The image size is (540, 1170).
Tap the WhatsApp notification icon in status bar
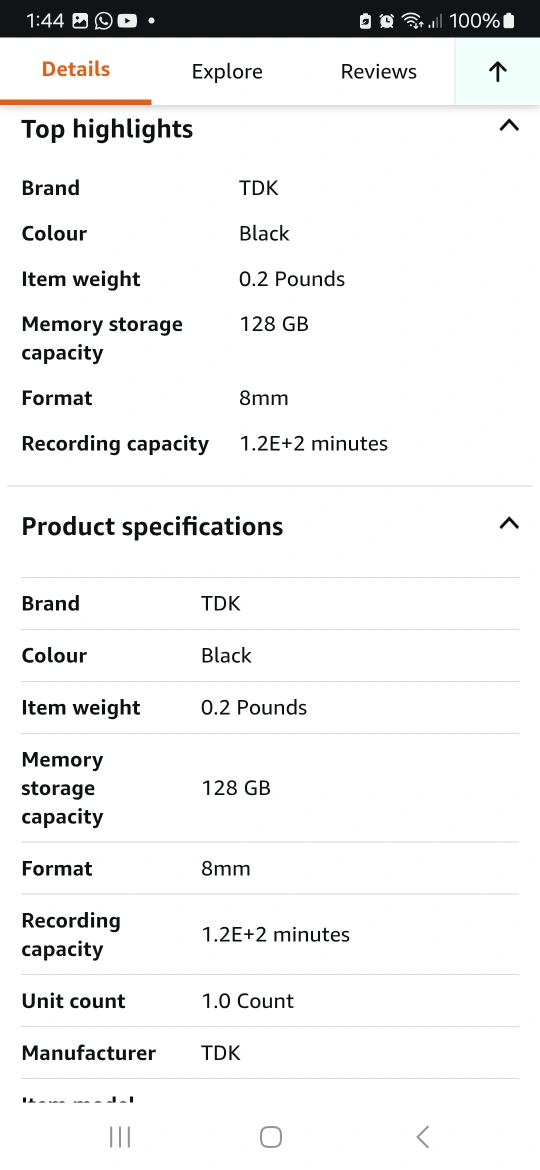pyautogui.click(x=104, y=21)
